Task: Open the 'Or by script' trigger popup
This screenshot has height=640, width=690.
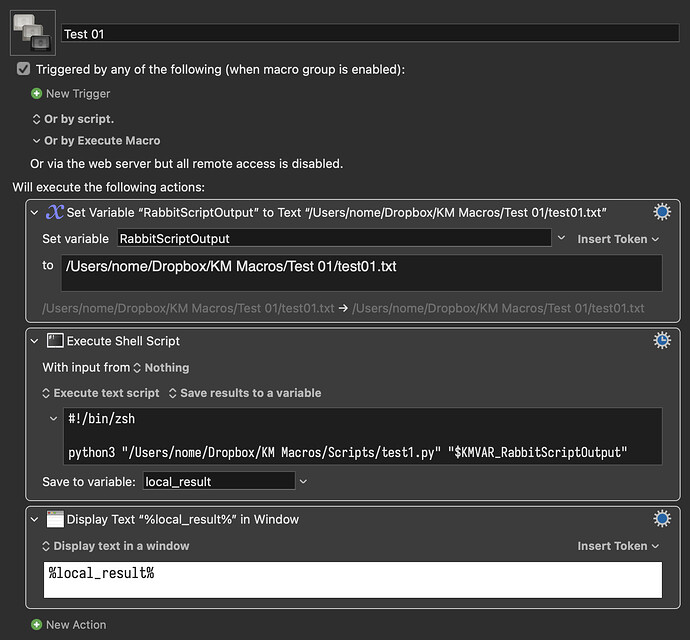Action: pos(73,119)
